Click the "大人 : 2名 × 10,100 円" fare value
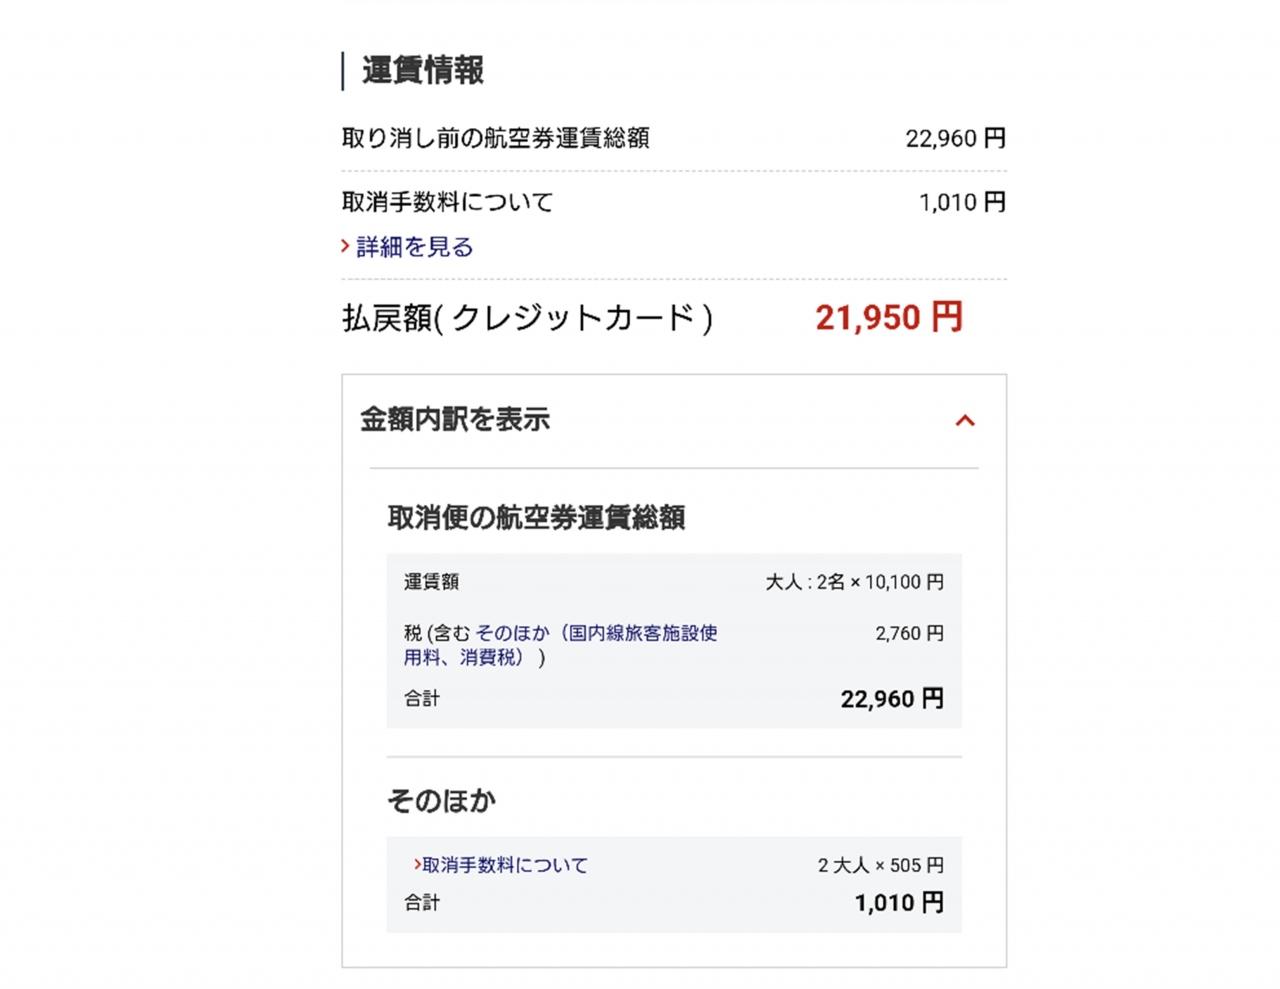The width and height of the screenshot is (1280, 989). pyautogui.click(x=854, y=582)
